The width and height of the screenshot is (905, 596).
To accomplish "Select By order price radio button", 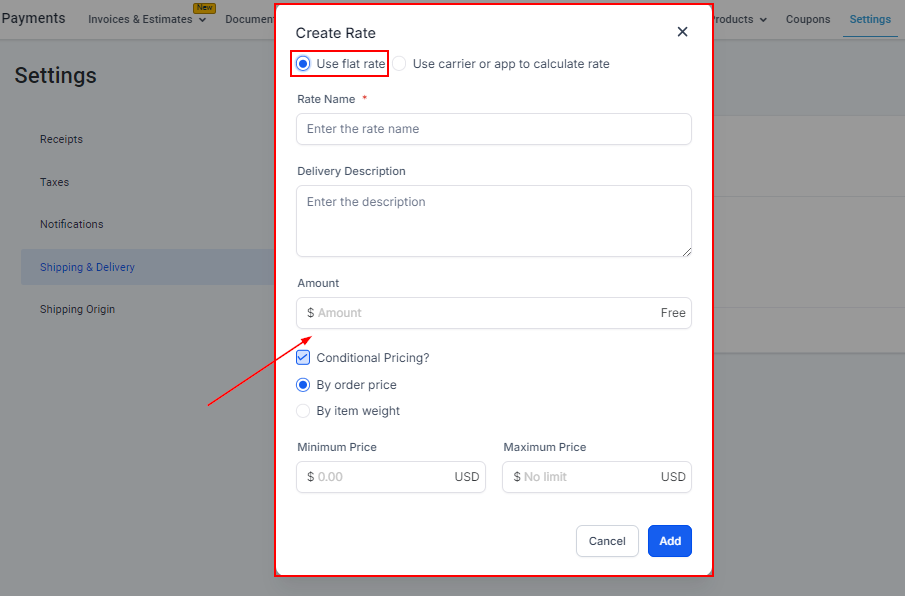I will pyautogui.click(x=303, y=385).
